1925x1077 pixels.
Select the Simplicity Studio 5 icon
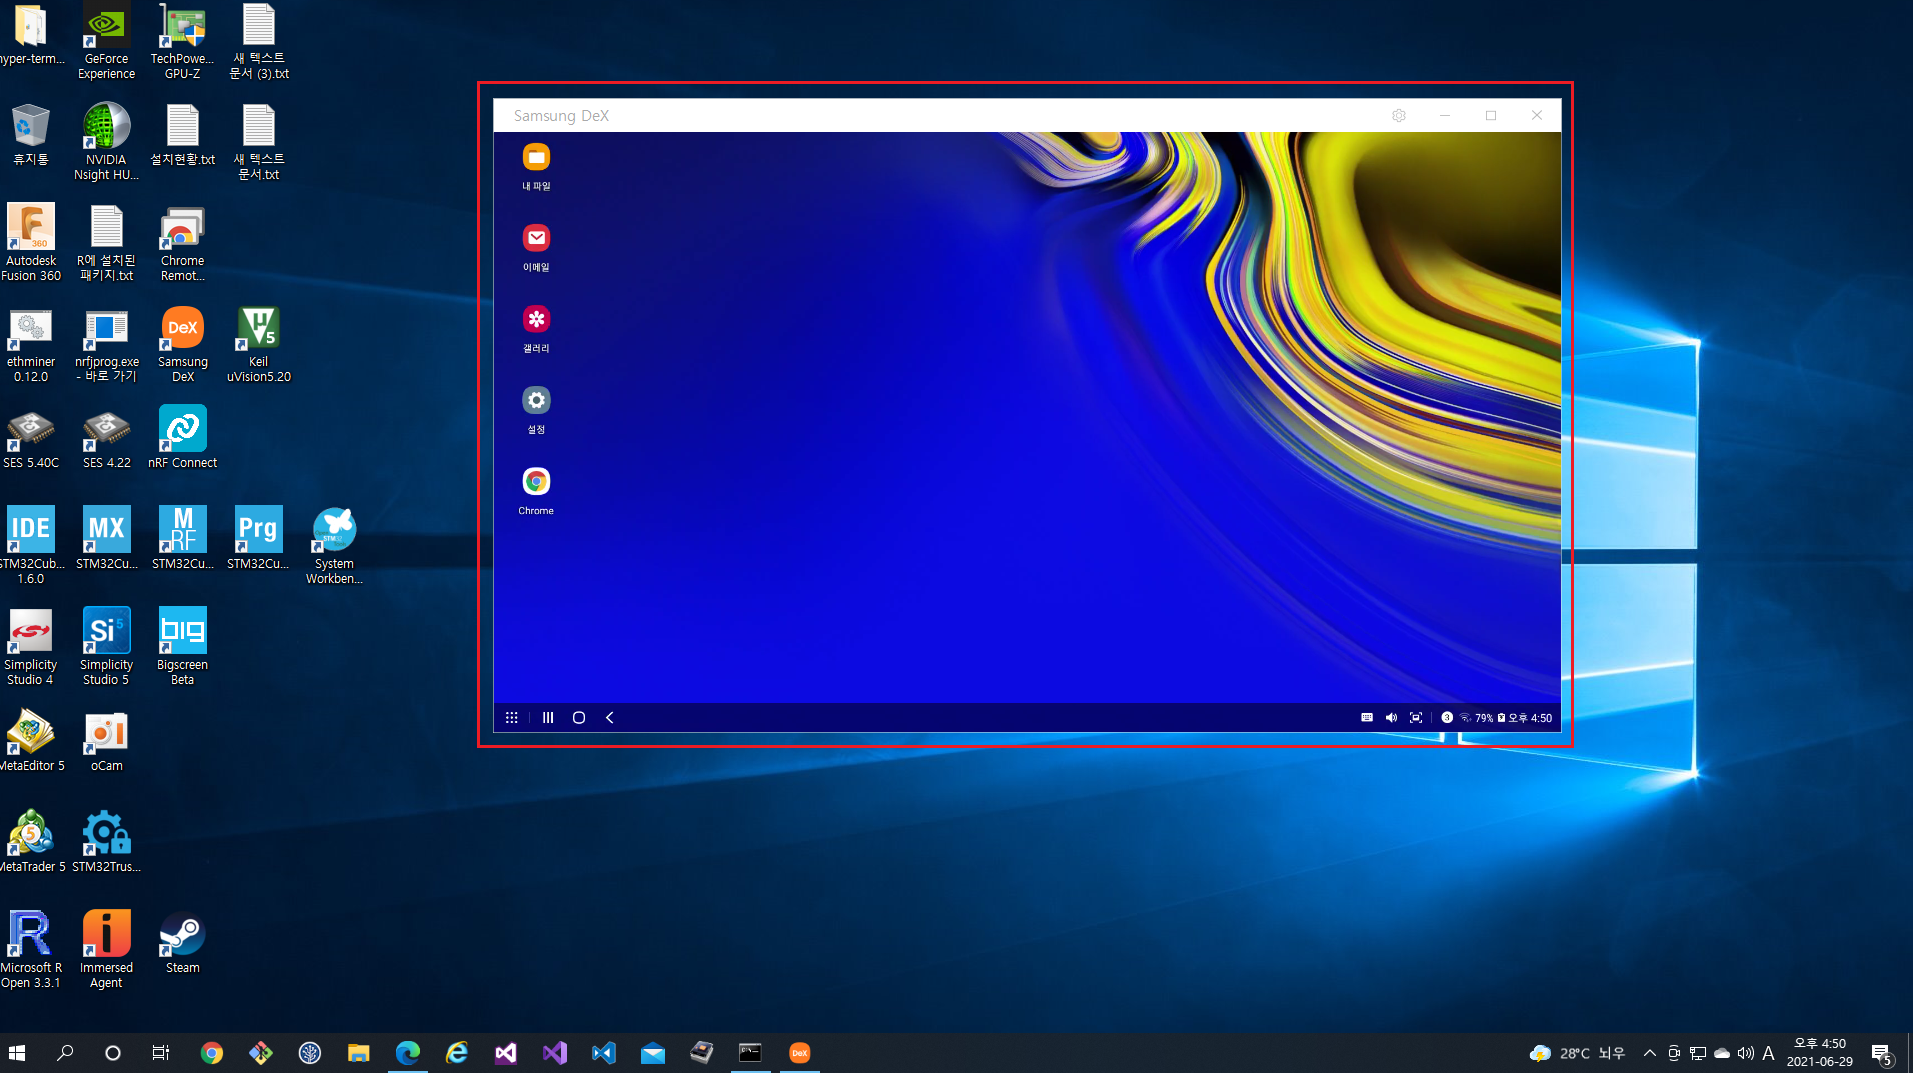(107, 649)
